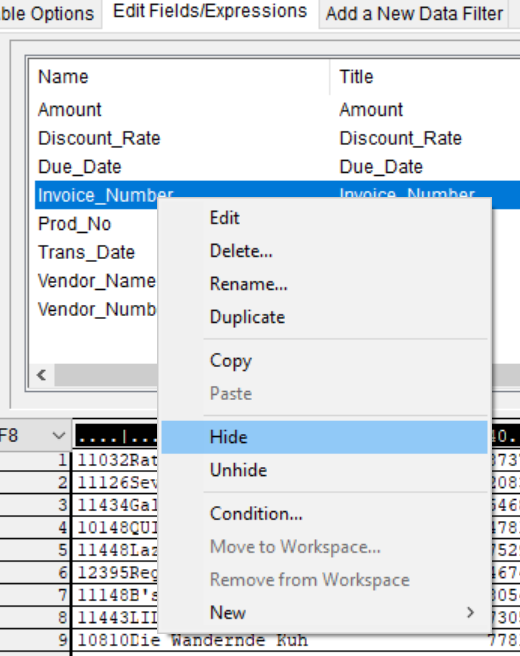The height and width of the screenshot is (656, 520).
Task: Open the Table Options tab
Action: 47,14
